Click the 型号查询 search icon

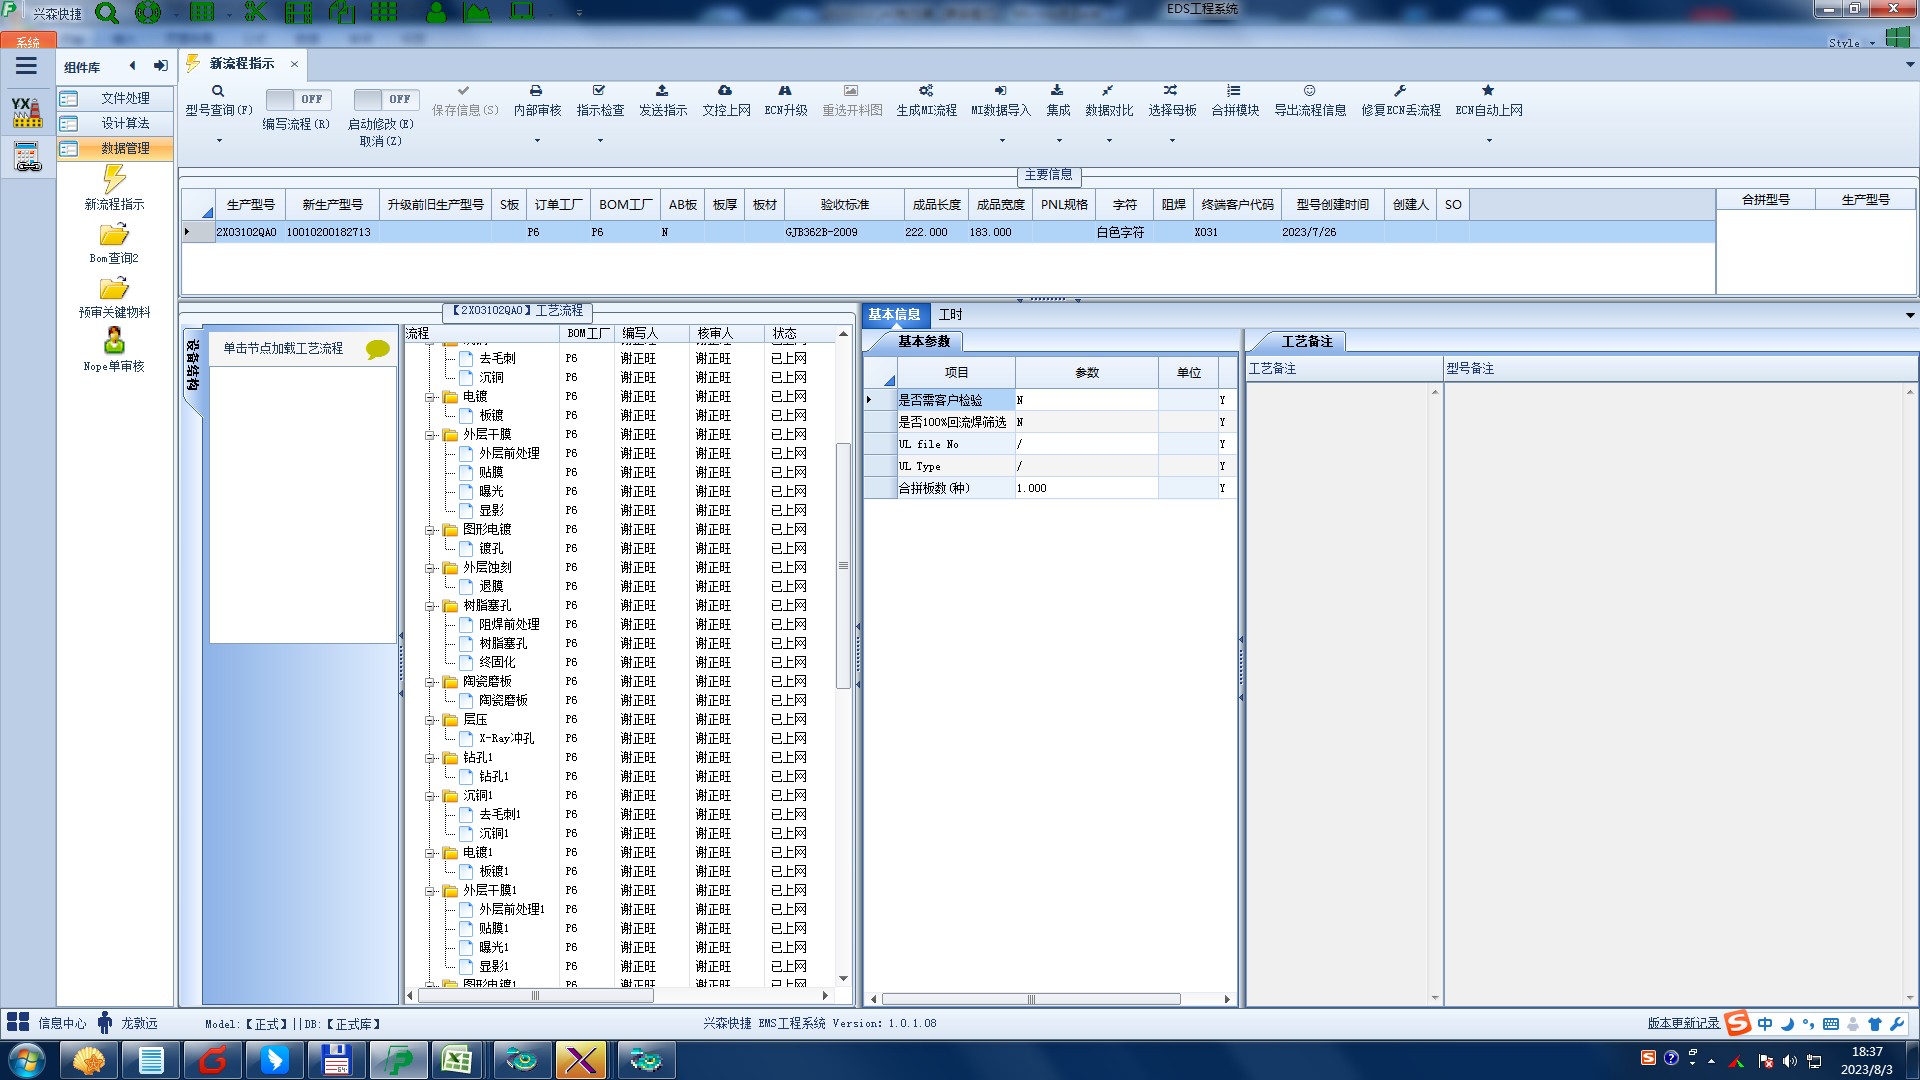[218, 91]
